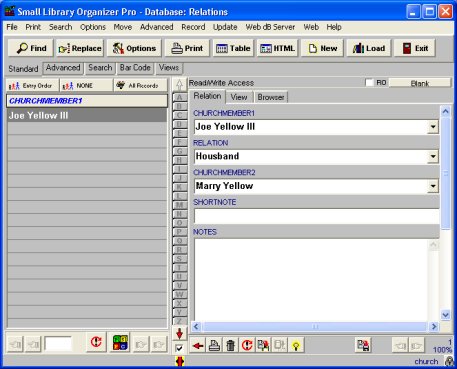The width and height of the screenshot is (457, 369).
Task: Click the grayed-out icon left of light bulb
Action: (280, 346)
